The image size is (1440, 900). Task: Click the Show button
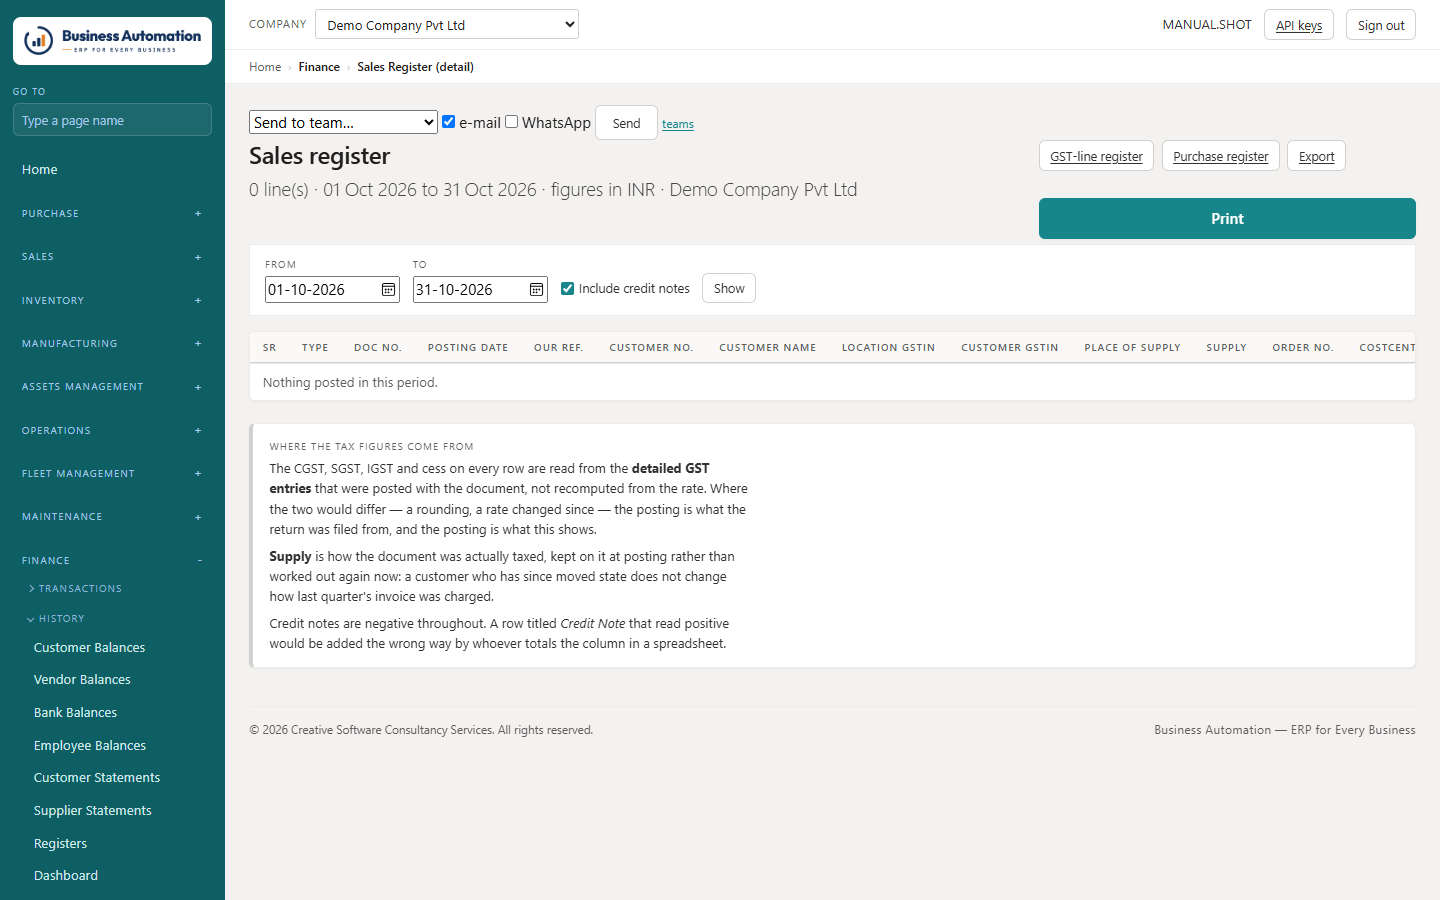[729, 288]
